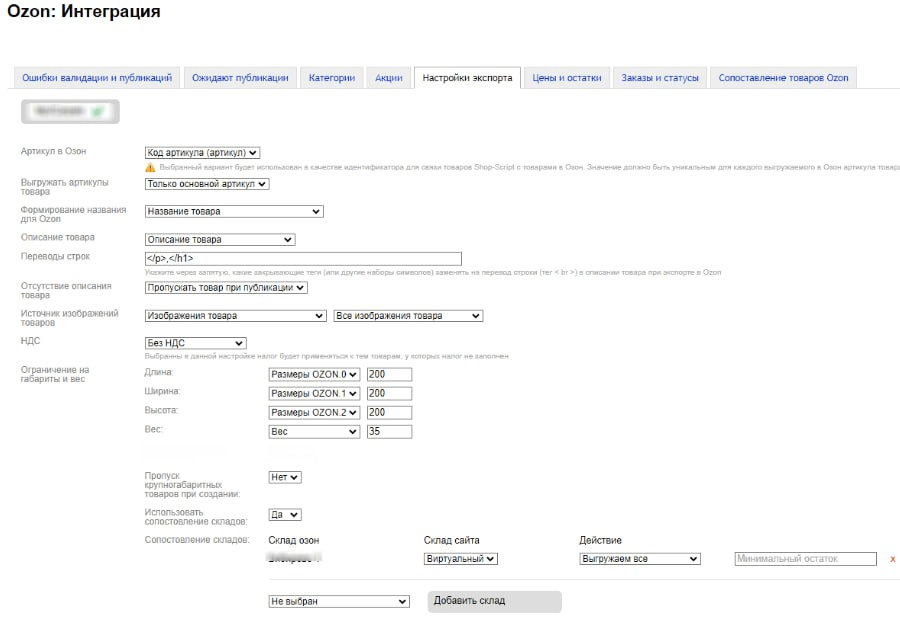The image size is (900, 619).
Task: Click the blurred Ozon warehouse name
Action: 295,557
